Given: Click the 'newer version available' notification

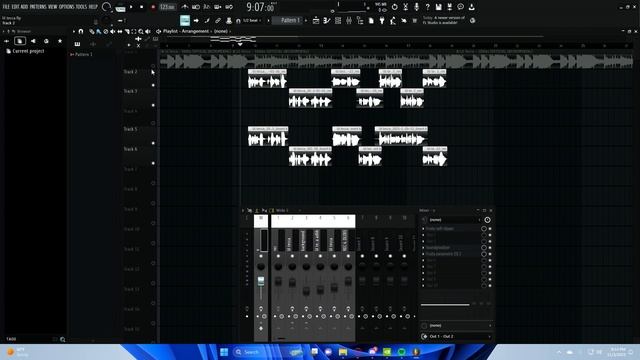Looking at the screenshot, I should click(444, 20).
